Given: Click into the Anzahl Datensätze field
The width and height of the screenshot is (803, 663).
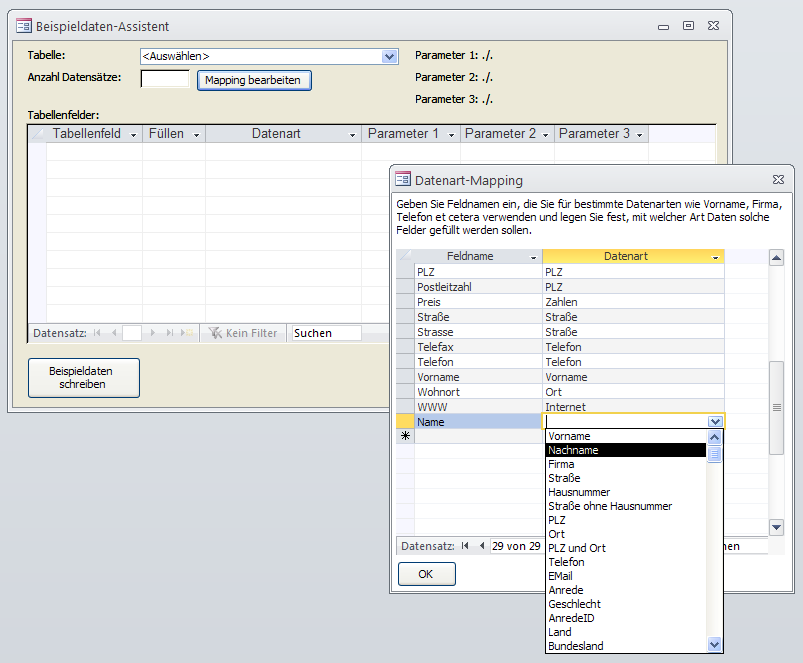Looking at the screenshot, I should click(165, 79).
